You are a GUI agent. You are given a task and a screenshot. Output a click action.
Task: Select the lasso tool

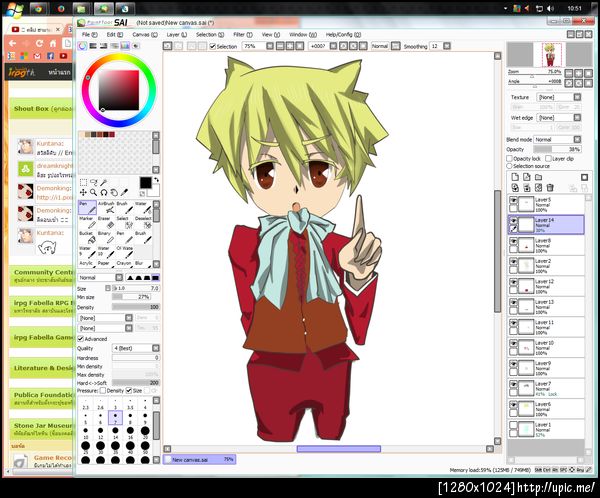[x=93, y=182]
